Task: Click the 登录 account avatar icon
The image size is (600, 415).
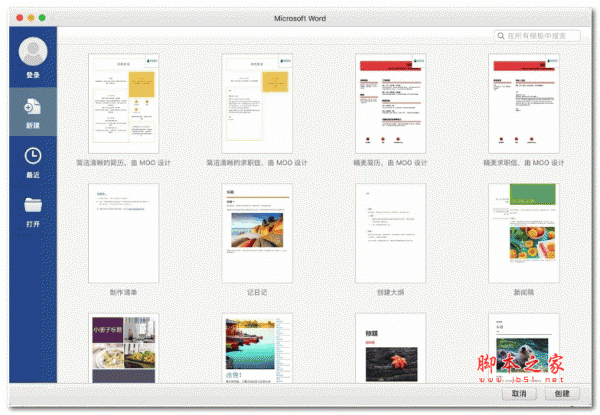Action: [33, 52]
